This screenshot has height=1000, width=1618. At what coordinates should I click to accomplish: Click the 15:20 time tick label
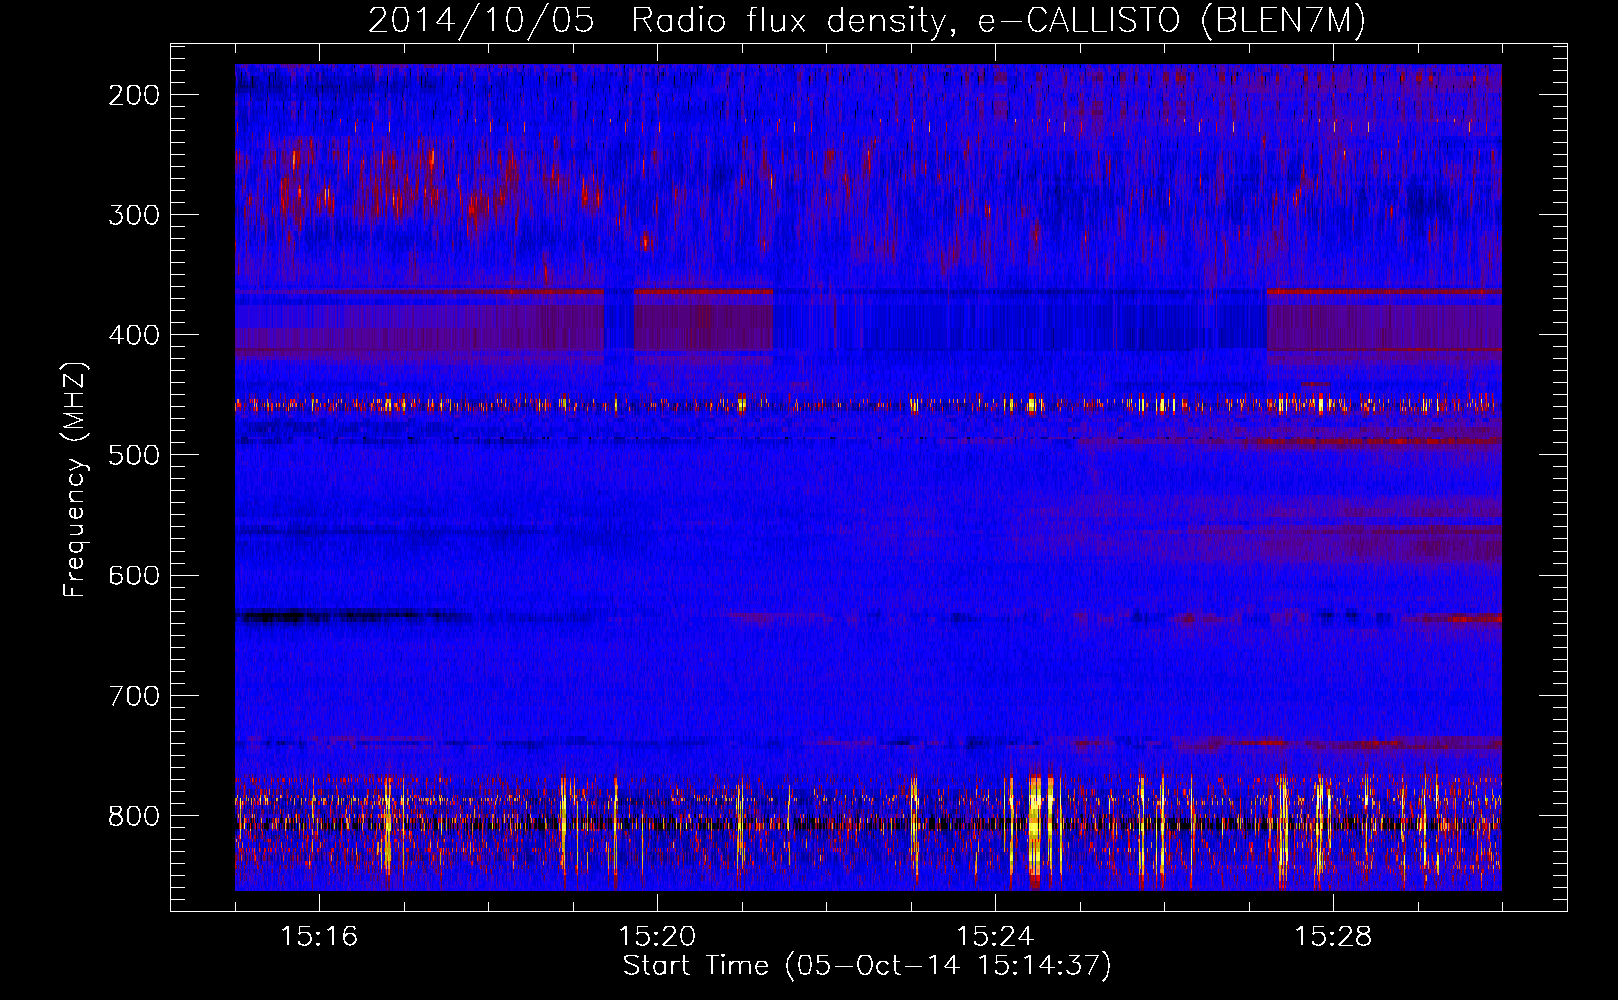[x=657, y=937]
